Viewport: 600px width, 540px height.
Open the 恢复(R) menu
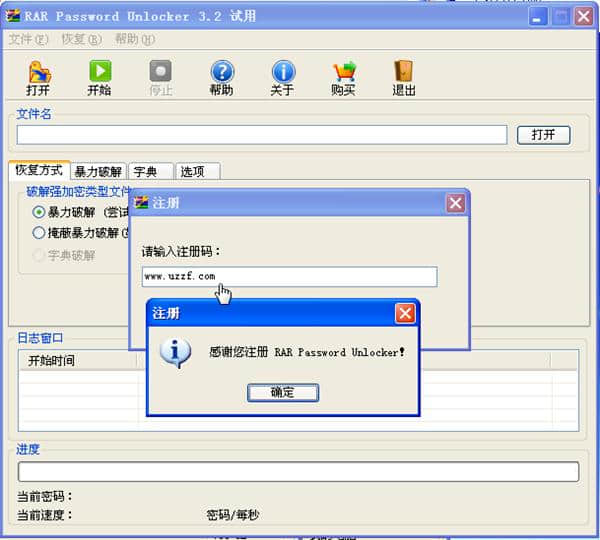coord(82,39)
